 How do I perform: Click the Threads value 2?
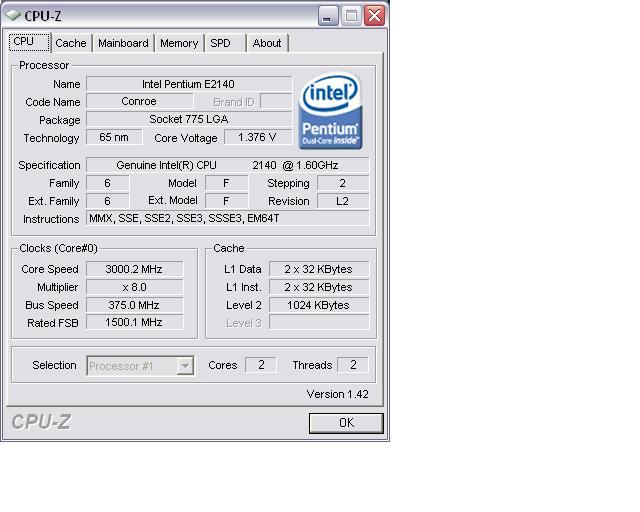353,365
